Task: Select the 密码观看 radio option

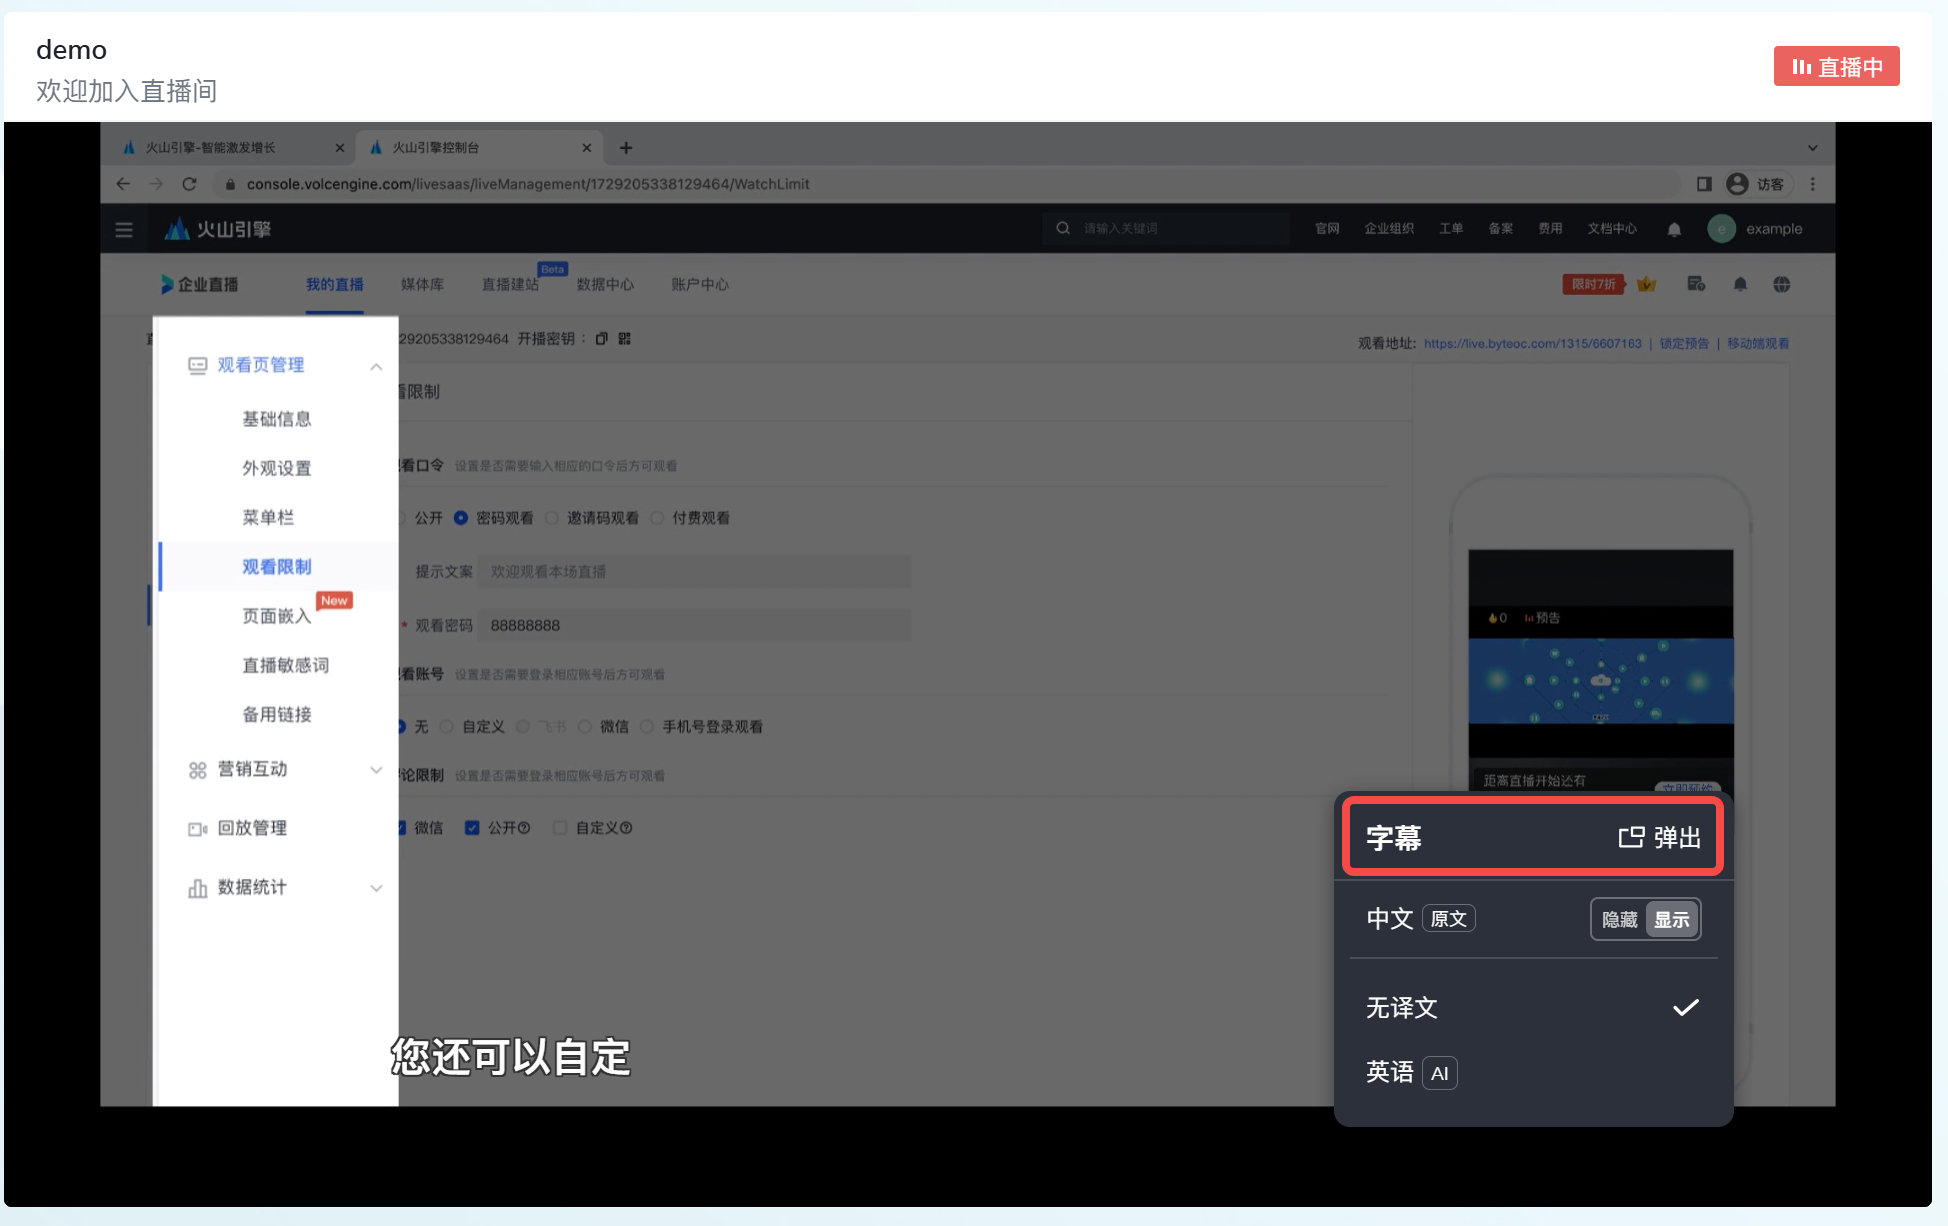Action: (x=461, y=518)
